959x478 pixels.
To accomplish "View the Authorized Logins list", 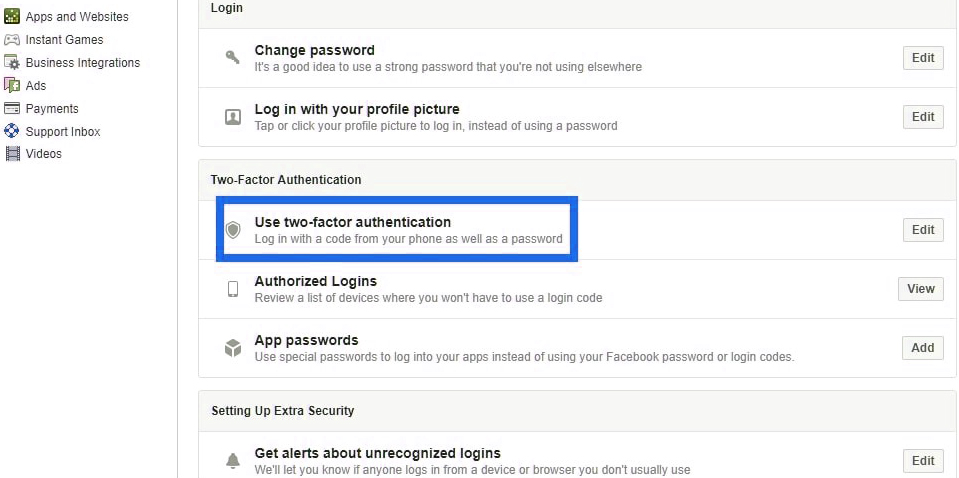I will (x=921, y=289).
